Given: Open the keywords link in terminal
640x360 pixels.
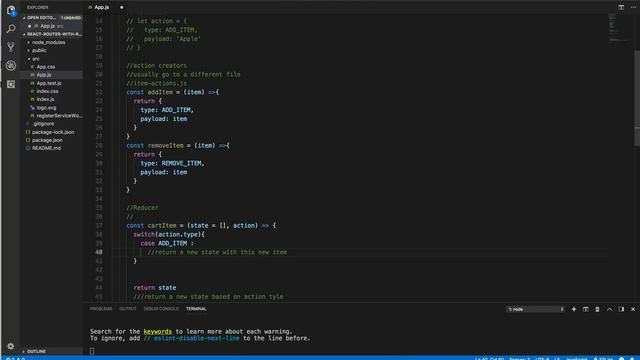Looking at the screenshot, I should (158, 331).
